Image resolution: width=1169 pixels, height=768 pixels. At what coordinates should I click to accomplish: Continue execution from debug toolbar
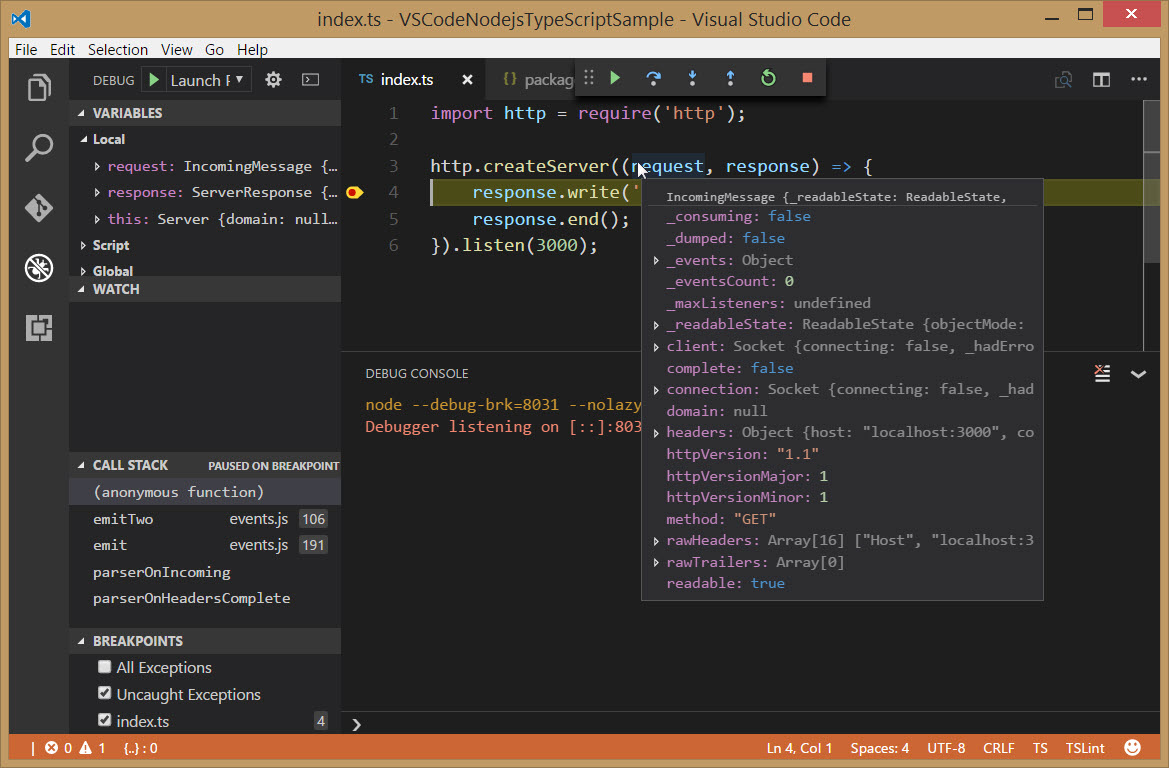tap(615, 78)
